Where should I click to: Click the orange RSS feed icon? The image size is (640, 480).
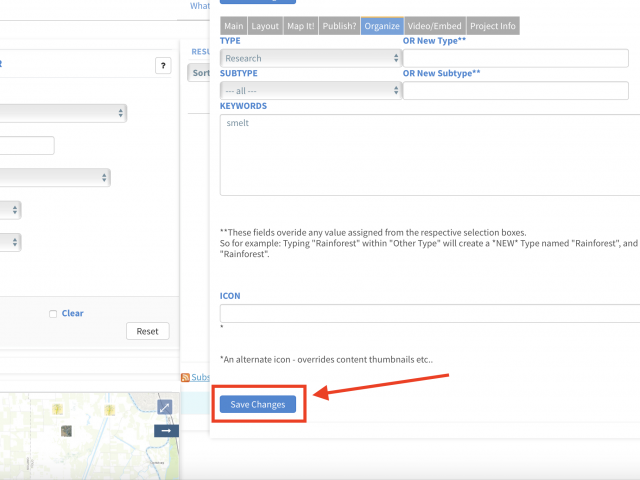[x=185, y=377]
